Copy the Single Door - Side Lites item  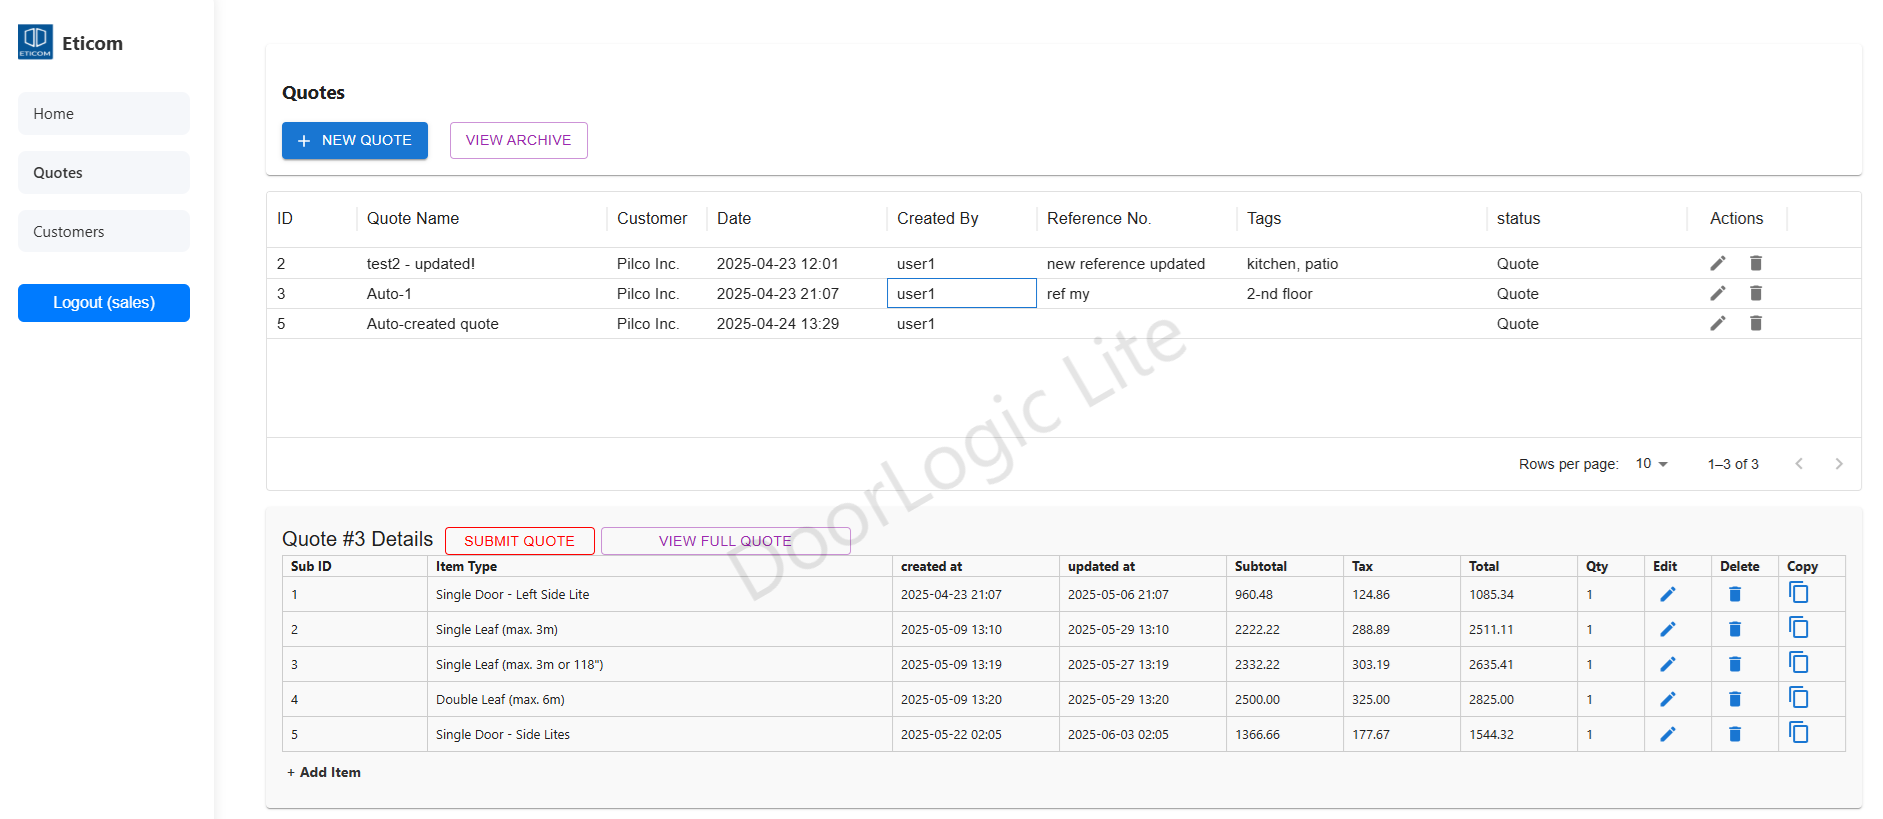(1798, 733)
